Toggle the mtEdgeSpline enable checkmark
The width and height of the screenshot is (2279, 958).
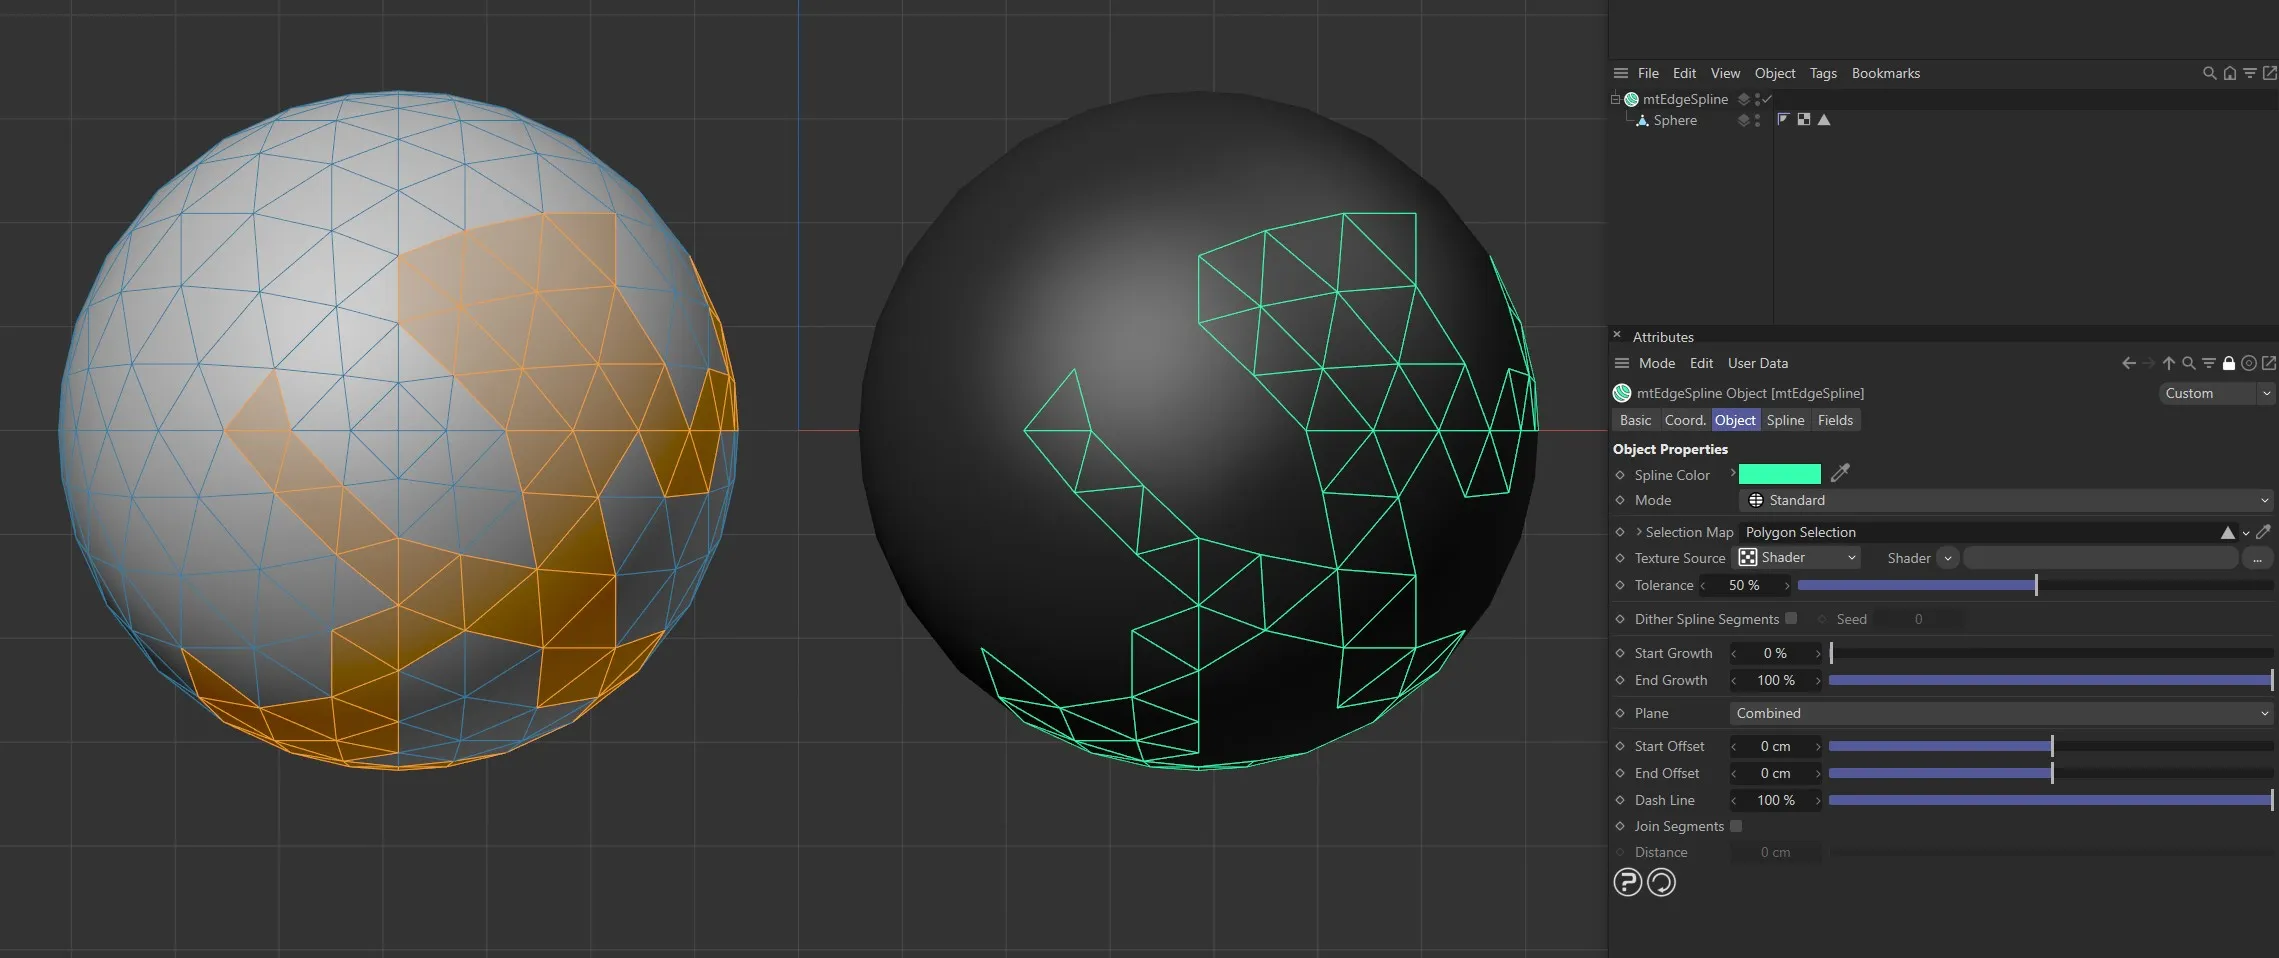point(1766,99)
